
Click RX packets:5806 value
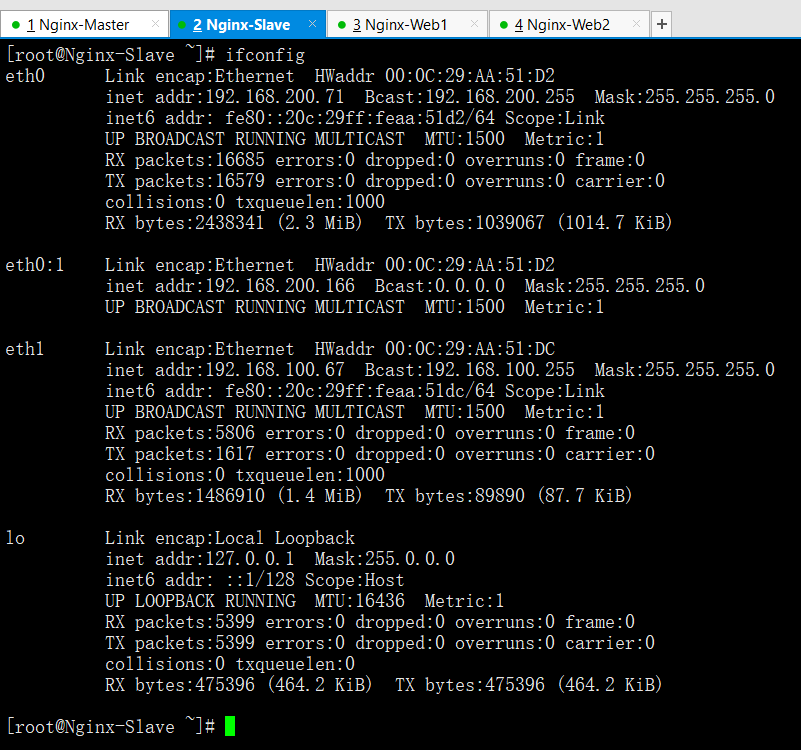[180, 433]
